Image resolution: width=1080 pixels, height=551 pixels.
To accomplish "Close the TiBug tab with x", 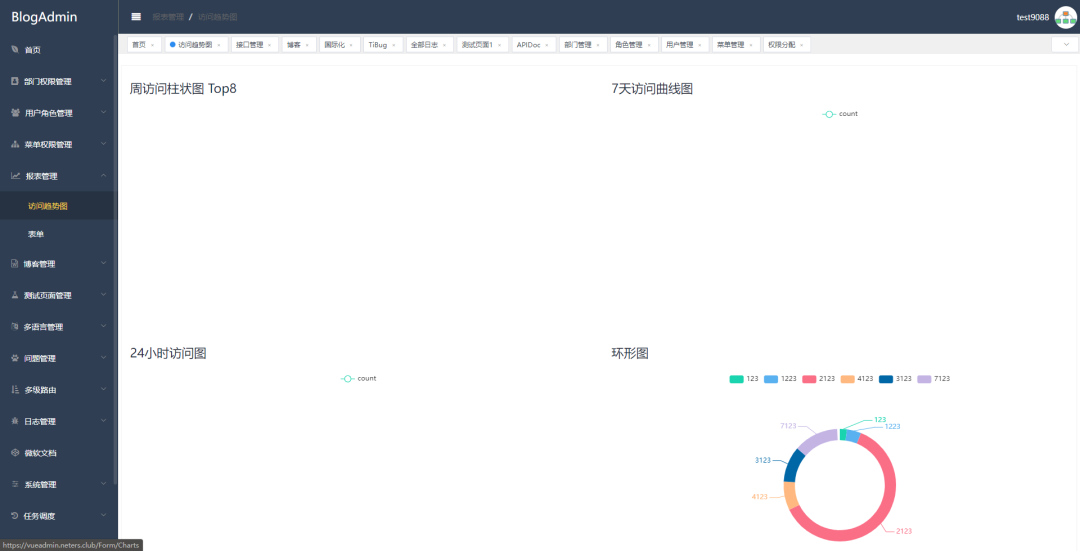I will 397,45.
